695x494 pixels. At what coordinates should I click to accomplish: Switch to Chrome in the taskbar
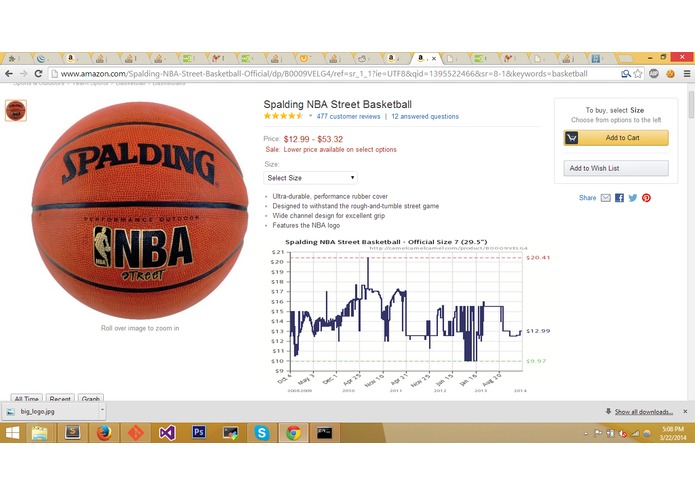[x=293, y=433]
